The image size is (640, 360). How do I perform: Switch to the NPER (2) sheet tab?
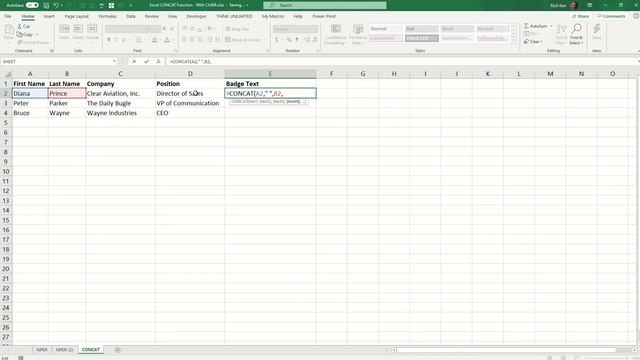point(64,350)
